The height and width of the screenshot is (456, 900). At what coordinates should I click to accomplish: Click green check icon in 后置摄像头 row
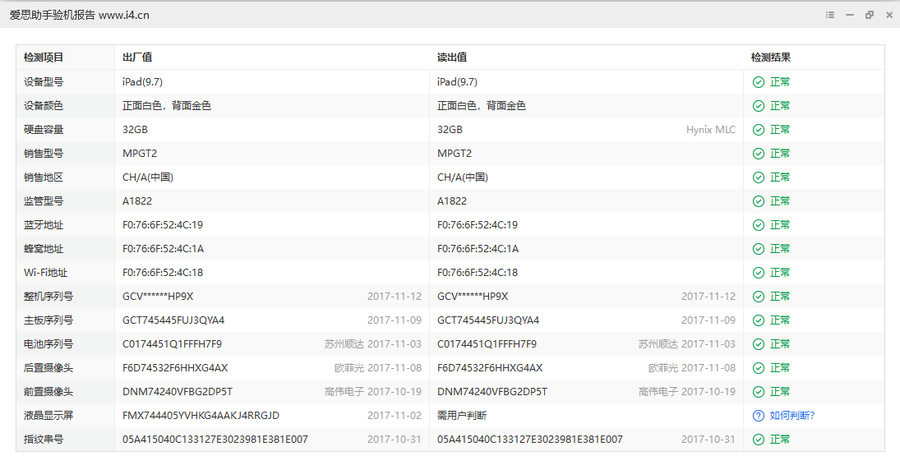tap(758, 368)
